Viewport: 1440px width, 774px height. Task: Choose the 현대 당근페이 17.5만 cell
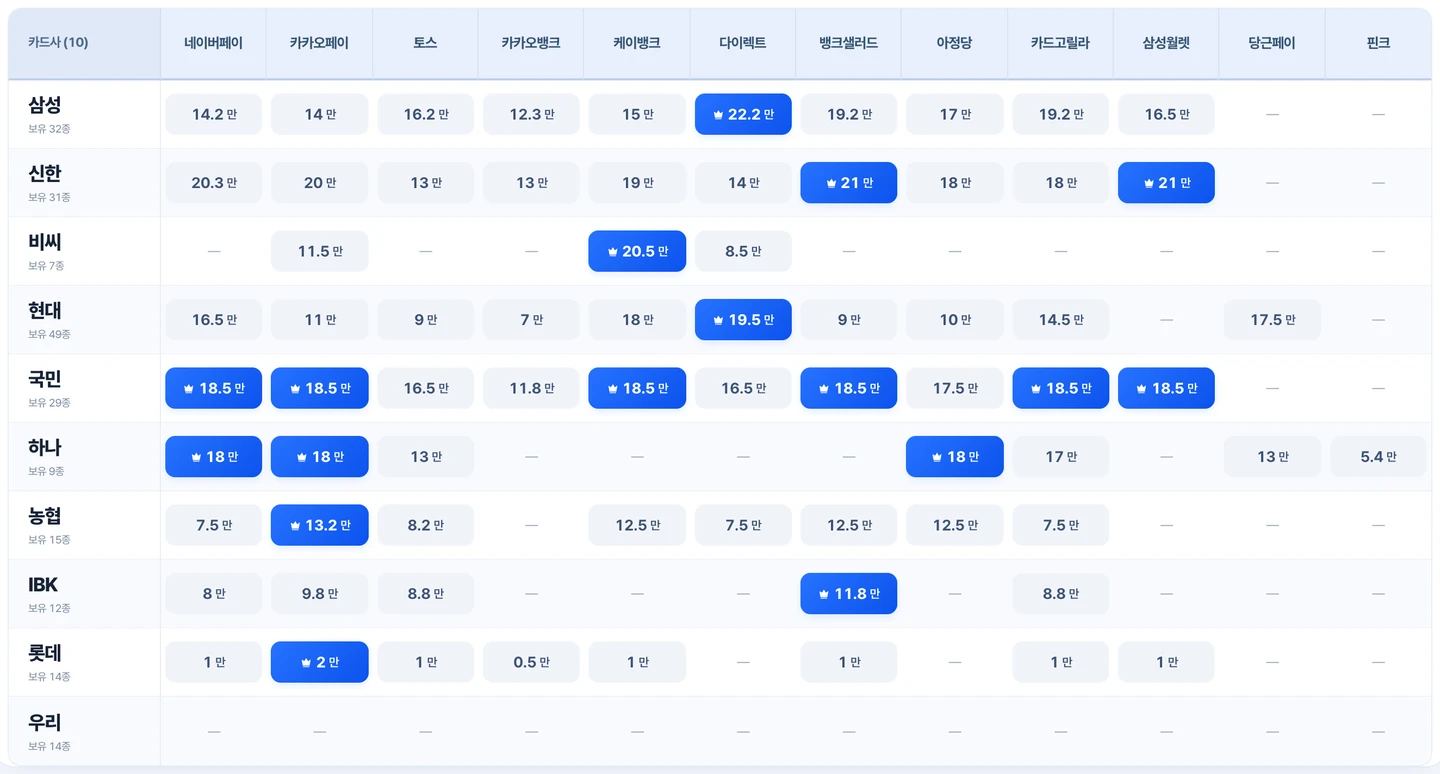[1272, 320]
